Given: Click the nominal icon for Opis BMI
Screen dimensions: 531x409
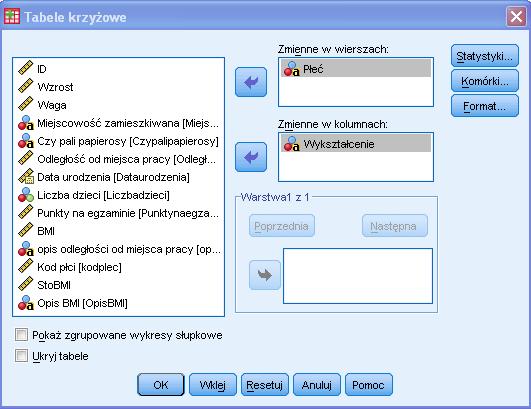Looking at the screenshot, I should (26, 303).
